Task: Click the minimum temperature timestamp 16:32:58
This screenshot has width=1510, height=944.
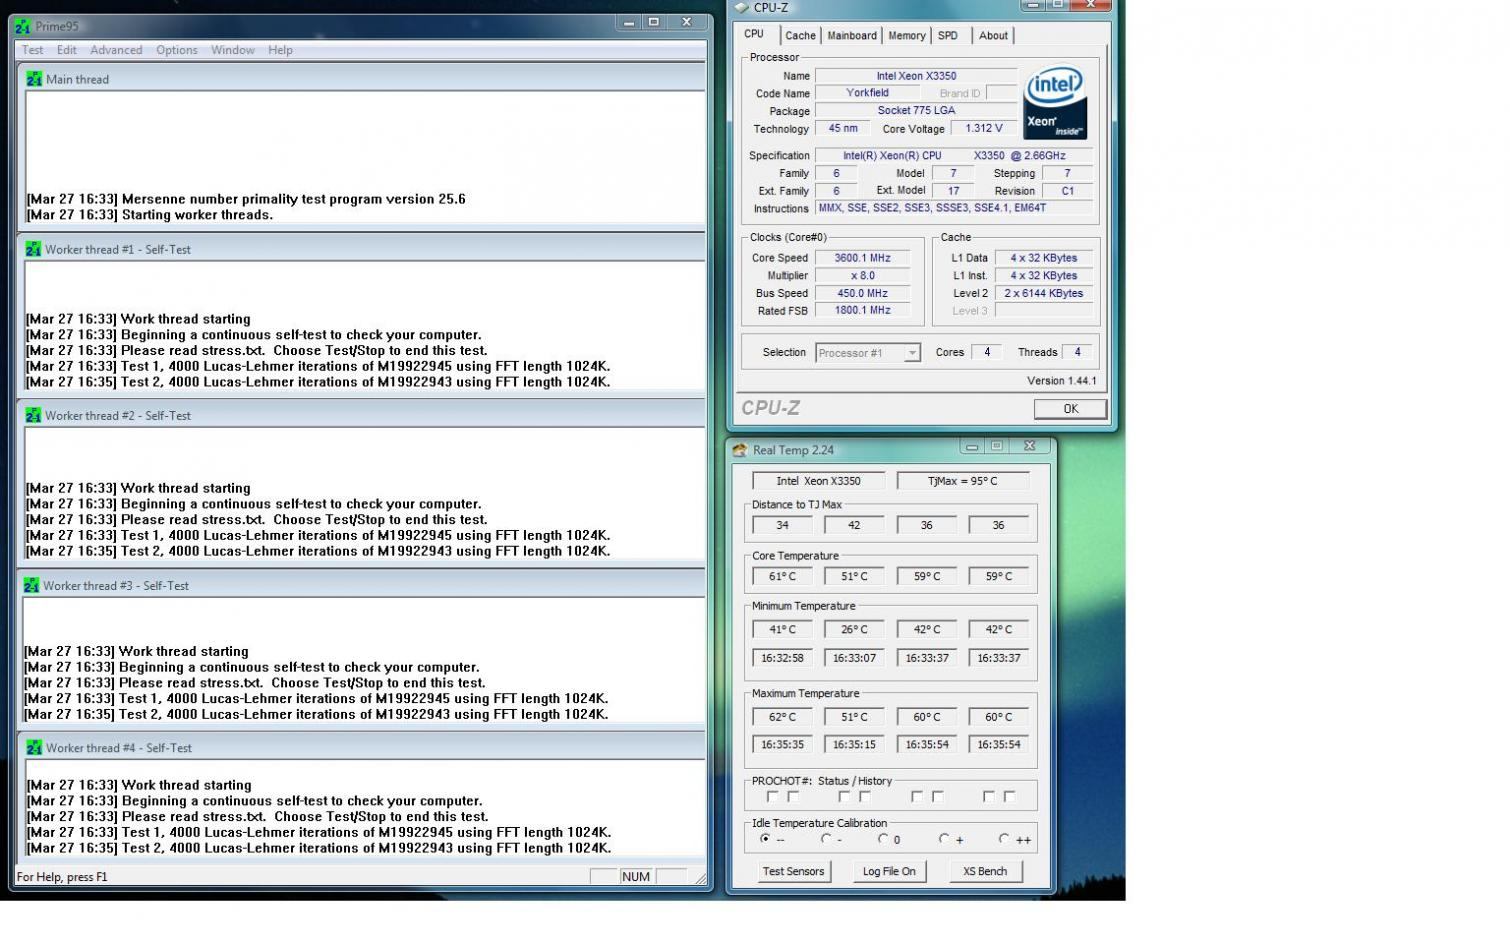Action: (782, 658)
